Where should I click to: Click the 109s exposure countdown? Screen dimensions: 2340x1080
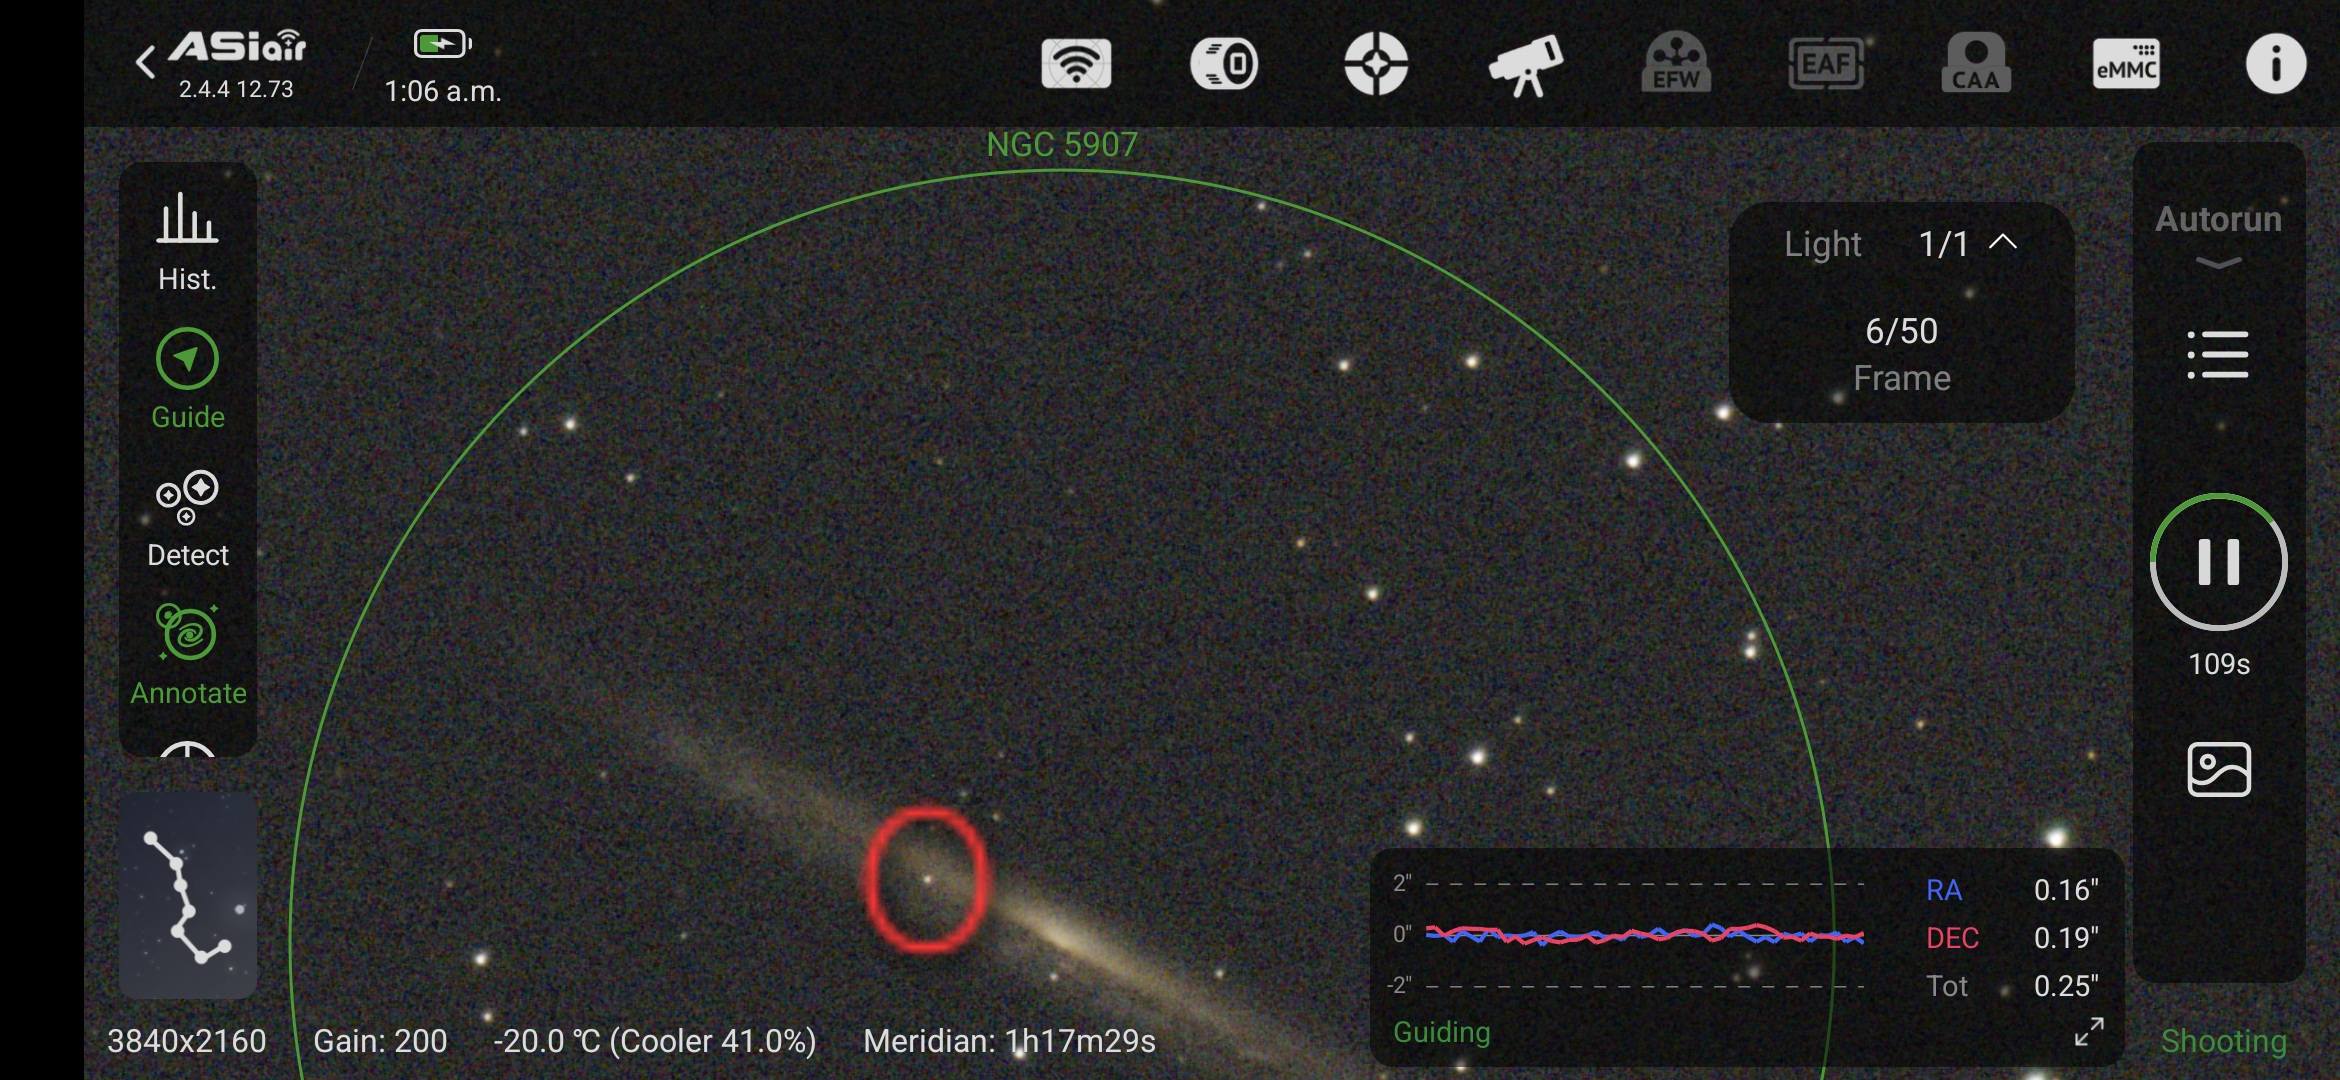(x=2219, y=664)
